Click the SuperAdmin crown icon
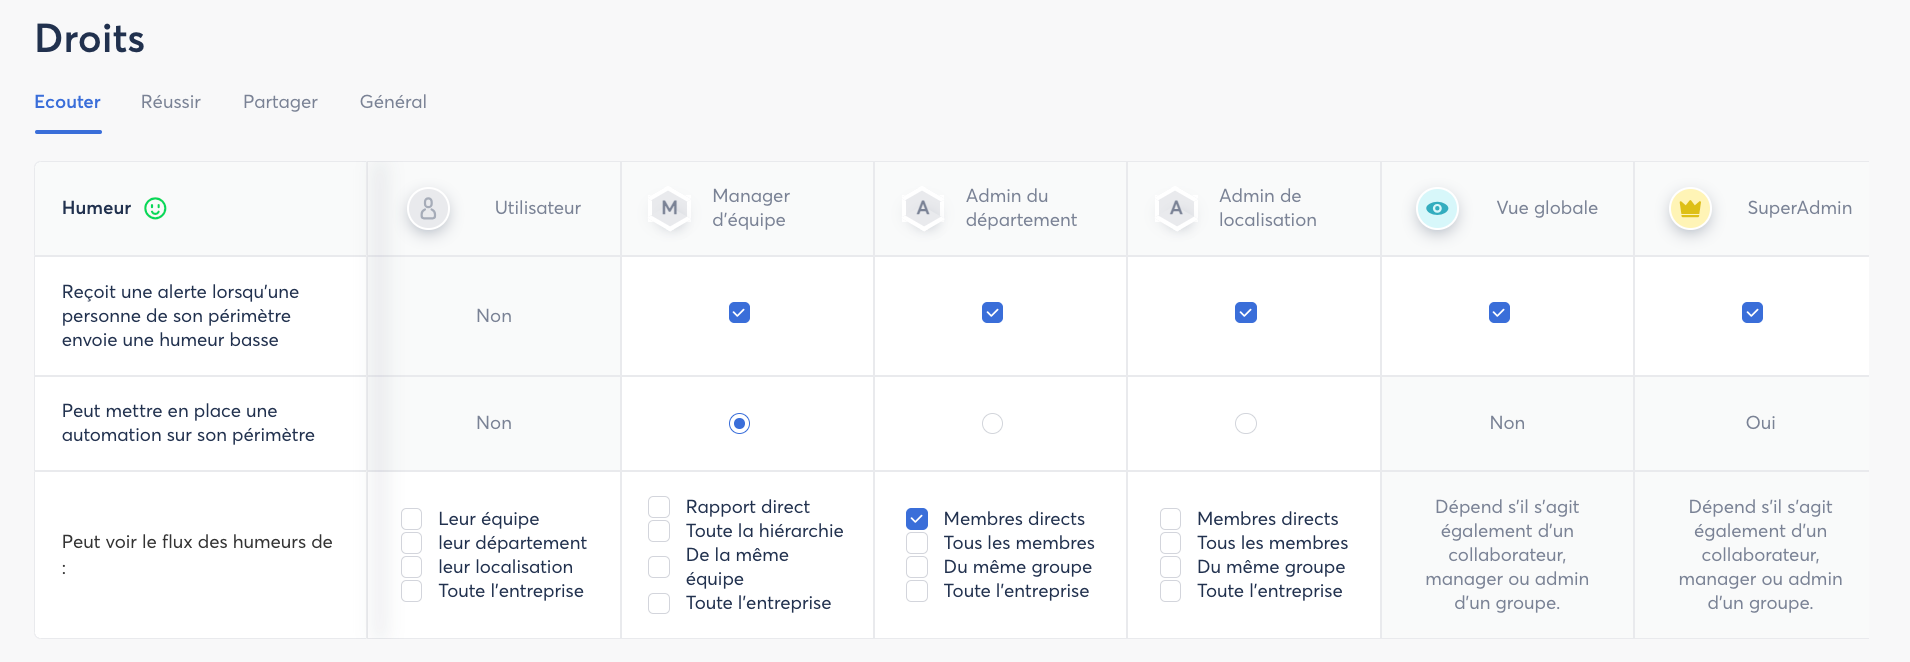 (x=1690, y=208)
